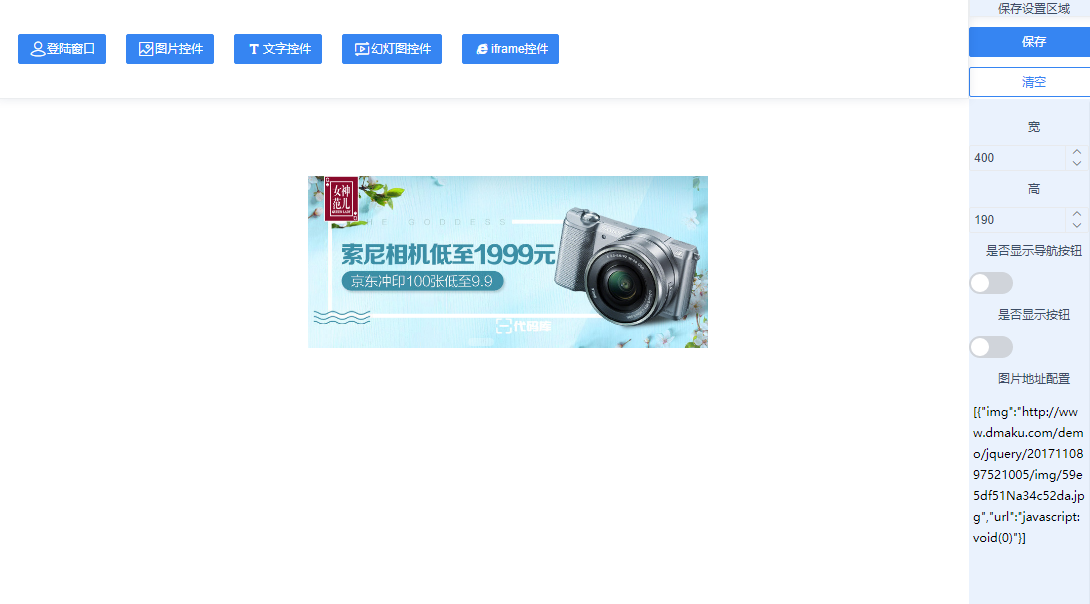Toggle 是否显示导航按钮 switch on

[991, 283]
